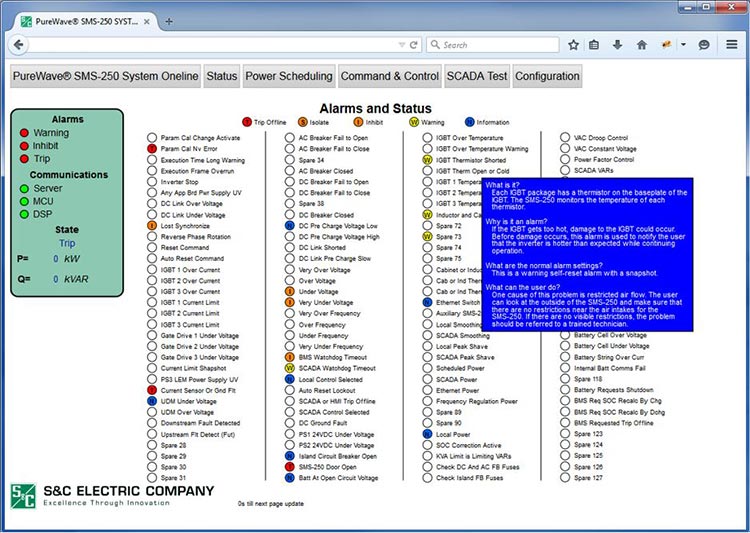Click orange Lost Synchronize indicator
Image resolution: width=750 pixels, height=533 pixels.
pyautogui.click(x=152, y=225)
